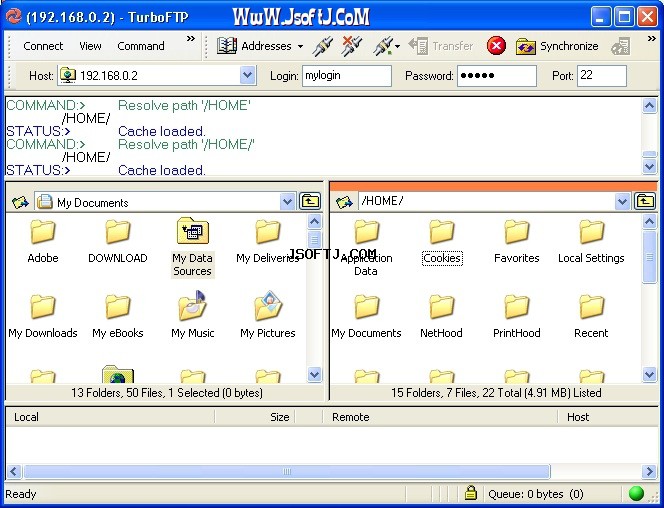This screenshot has width=664, height=508.
Task: Click the log pane scroll up arrow
Action: 650,105
